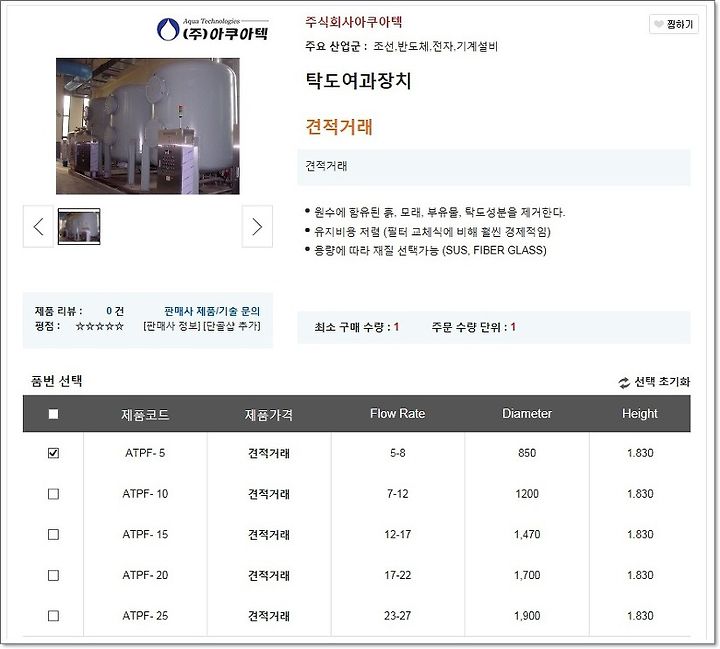
Task: Click diameter value 1,470
Action: 527,535
